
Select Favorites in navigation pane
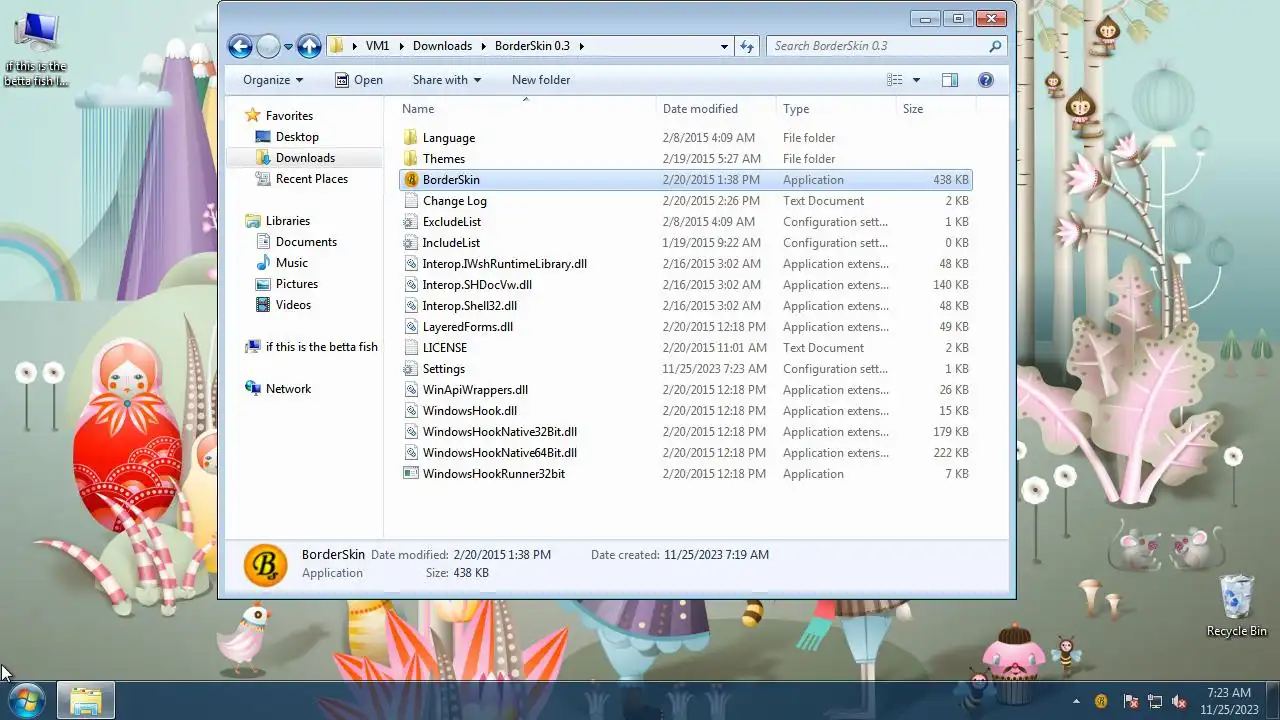[x=289, y=116]
